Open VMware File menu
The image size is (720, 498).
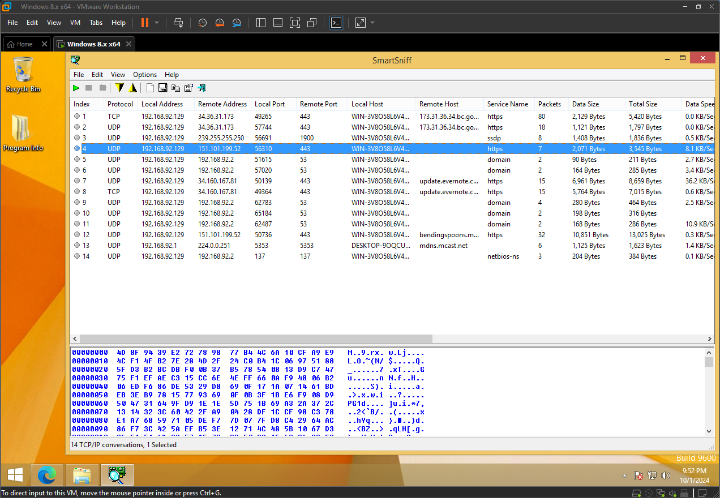12,22
